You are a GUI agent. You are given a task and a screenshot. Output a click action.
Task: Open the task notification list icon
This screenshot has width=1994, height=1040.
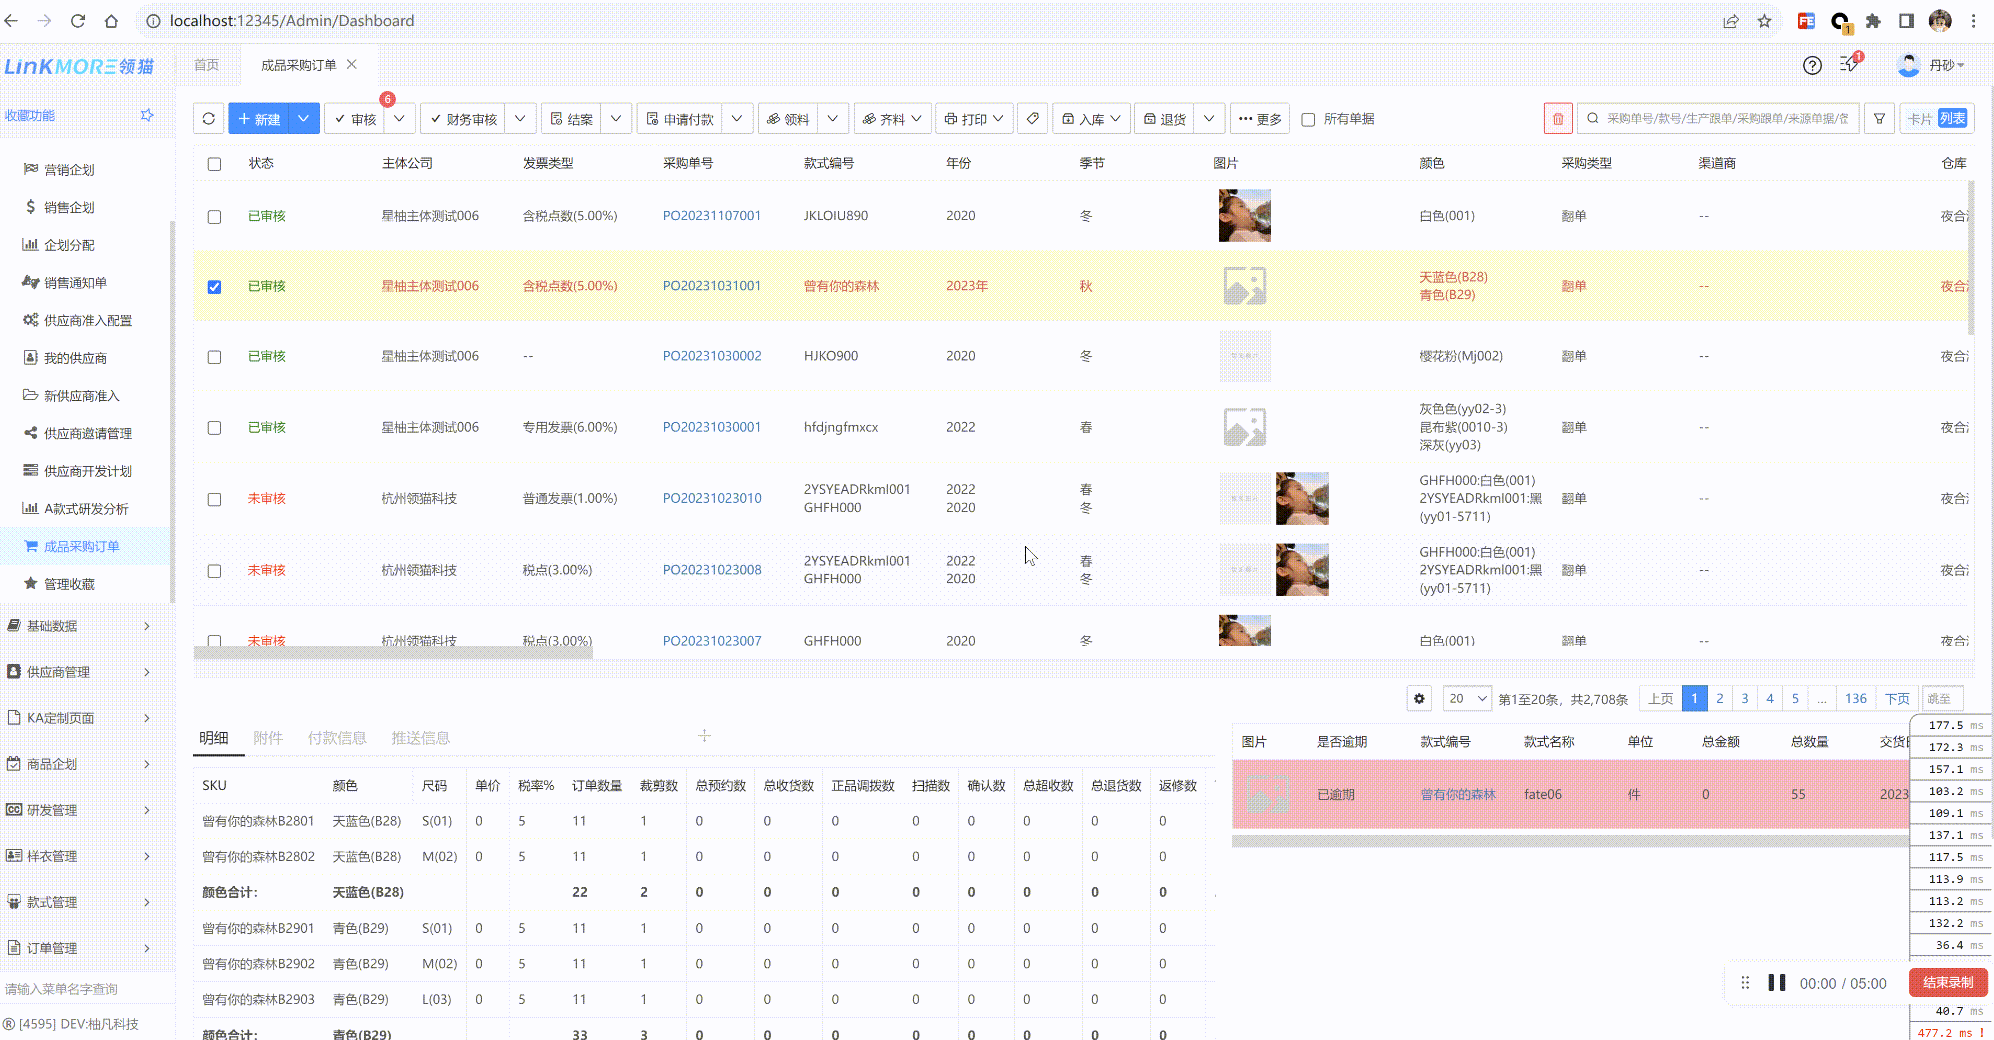tap(1849, 65)
